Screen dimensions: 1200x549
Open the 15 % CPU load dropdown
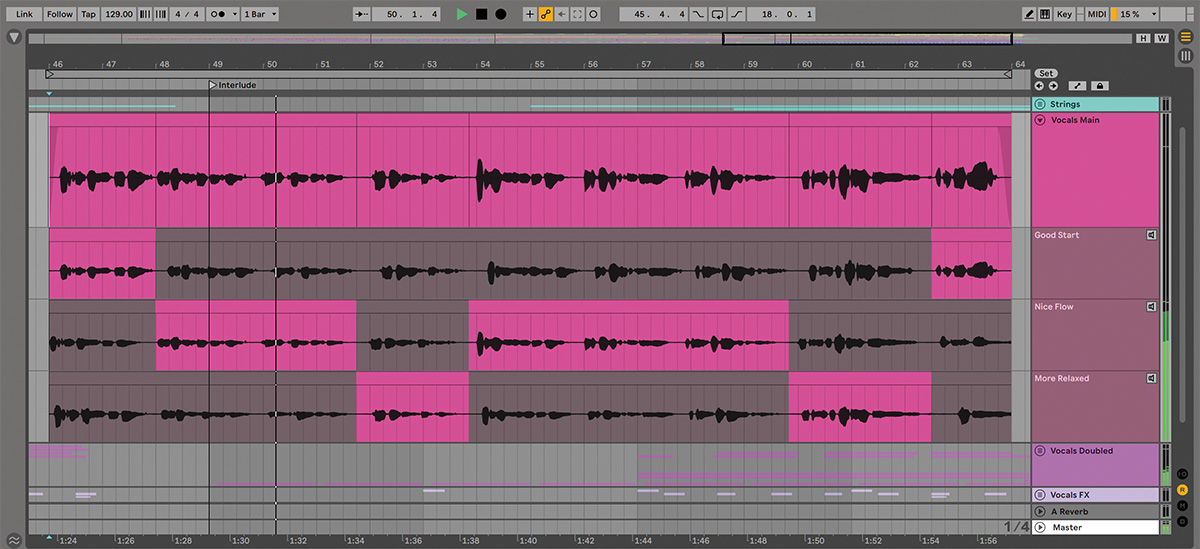click(x=1139, y=14)
